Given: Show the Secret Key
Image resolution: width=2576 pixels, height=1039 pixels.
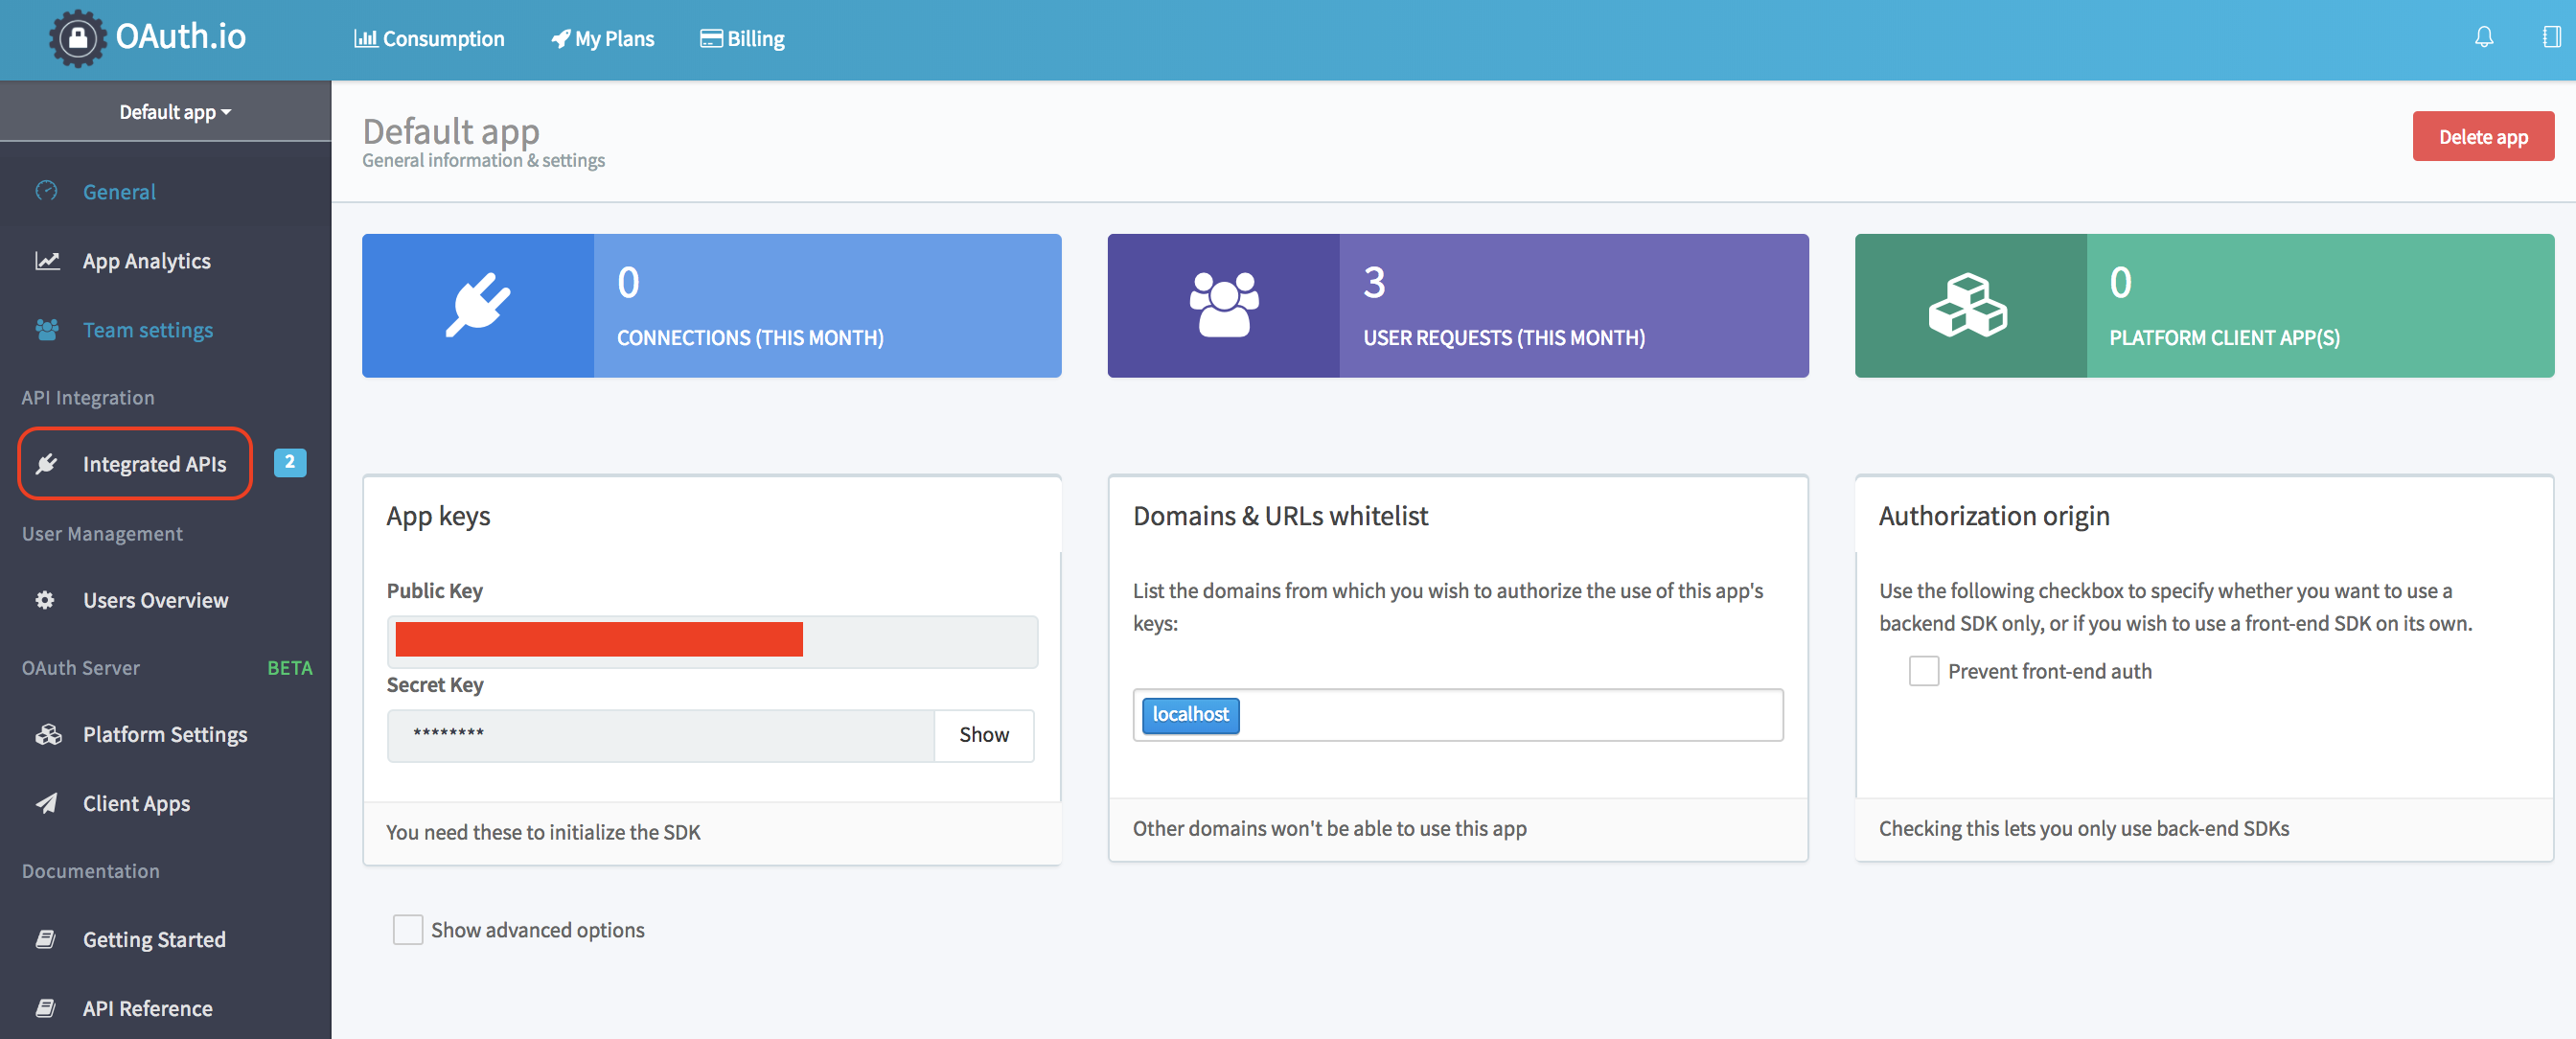Looking at the screenshot, I should 984,735.
